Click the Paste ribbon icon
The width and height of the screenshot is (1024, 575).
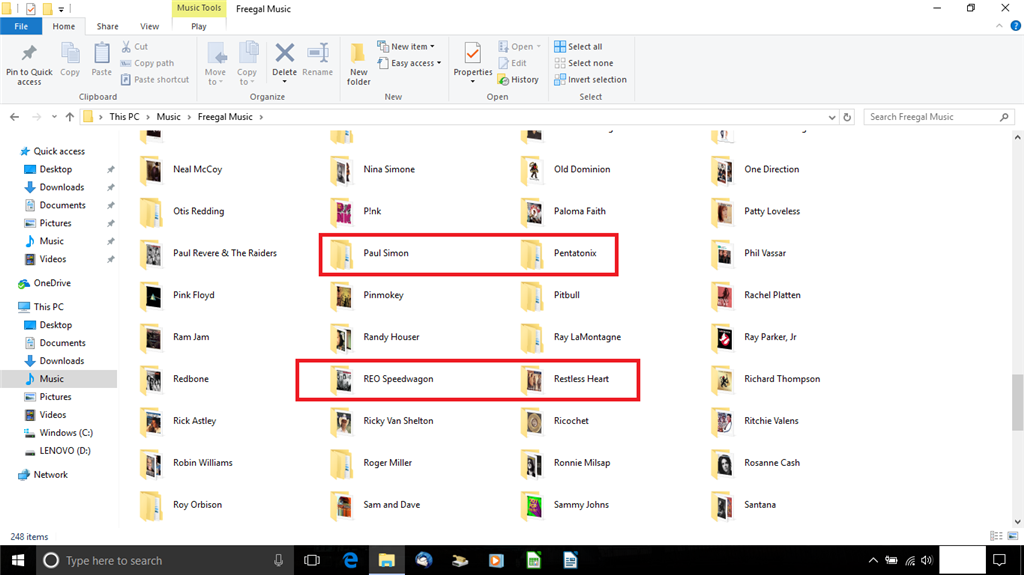coord(101,53)
